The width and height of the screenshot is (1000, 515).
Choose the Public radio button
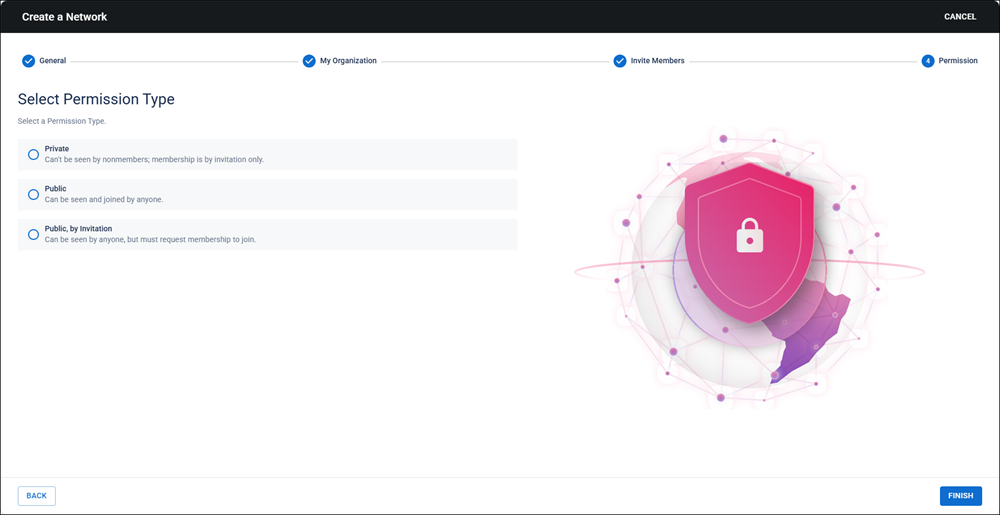33,194
